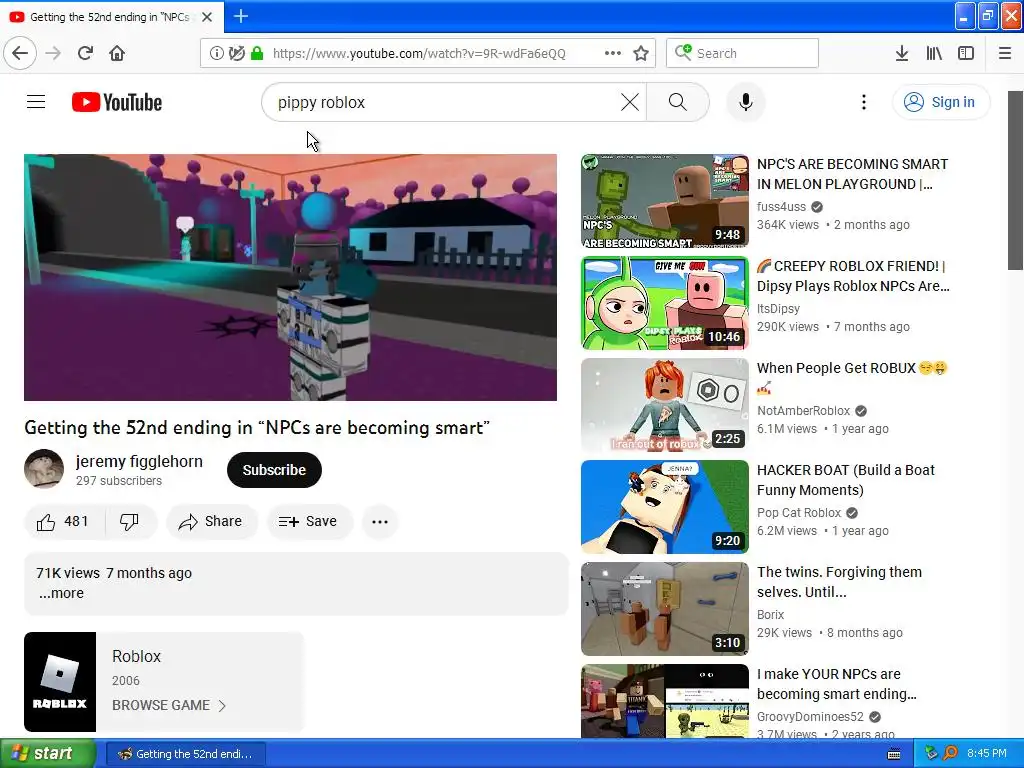1024x768 pixels.
Task: Like the video with thumbs up 481
Action: (x=63, y=521)
